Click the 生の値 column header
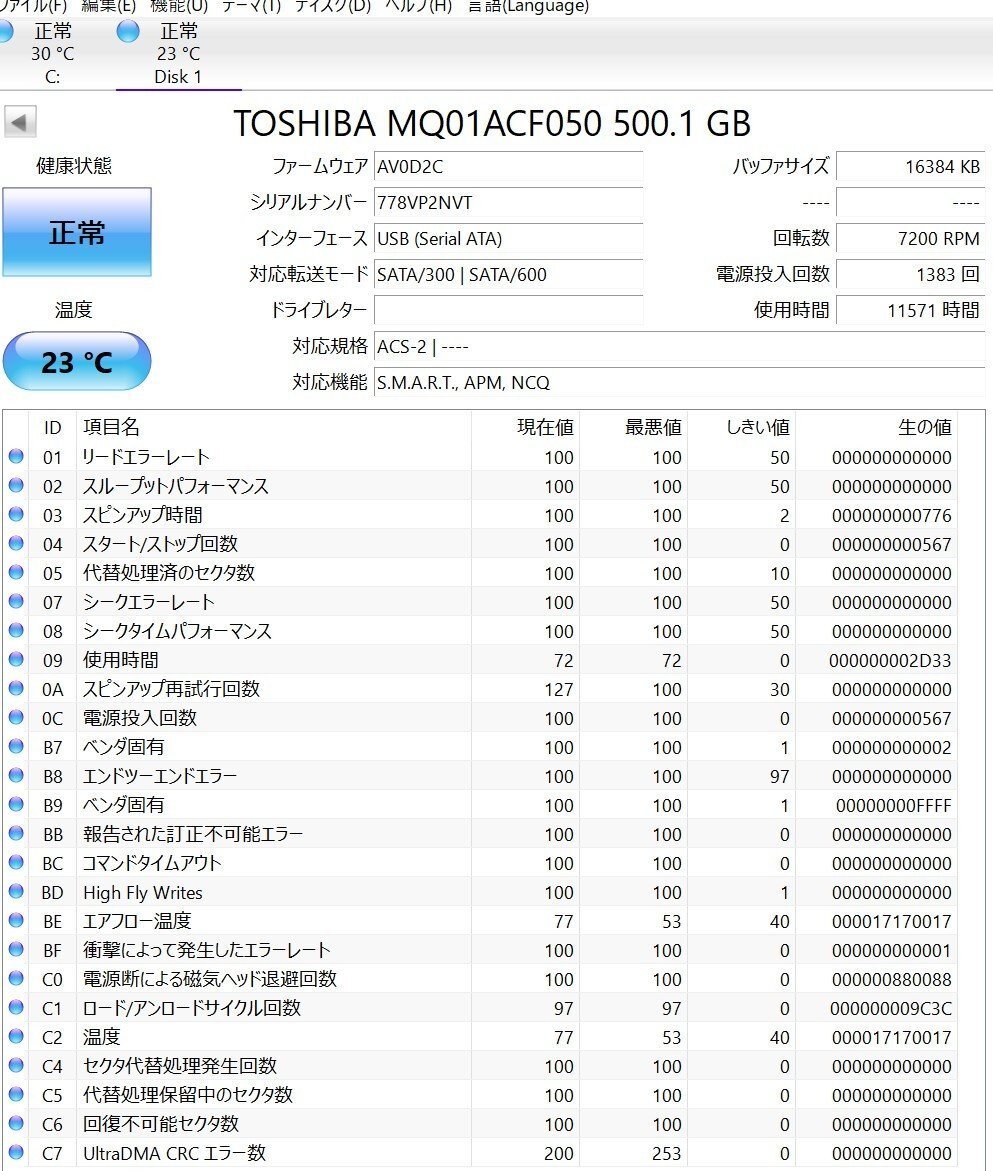This screenshot has width=993, height=1171. tap(876, 426)
